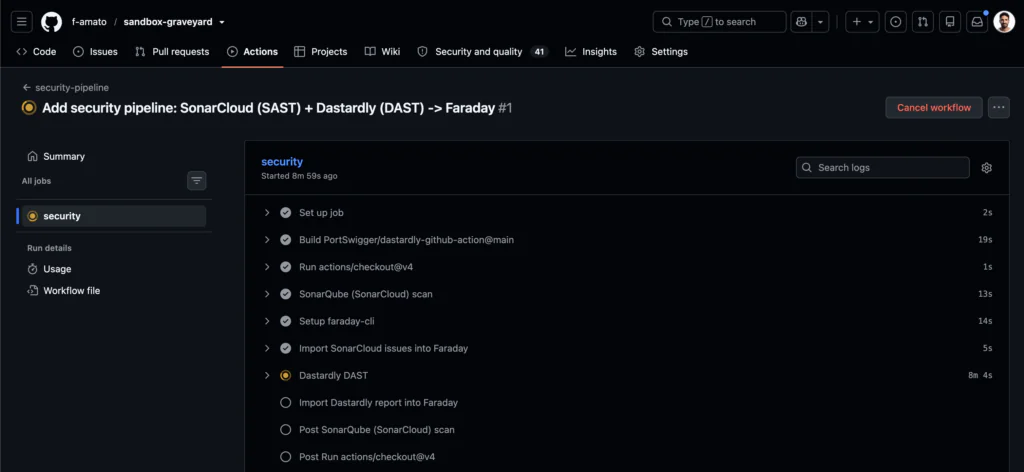Click the 41 badge on Security tab

click(539, 52)
